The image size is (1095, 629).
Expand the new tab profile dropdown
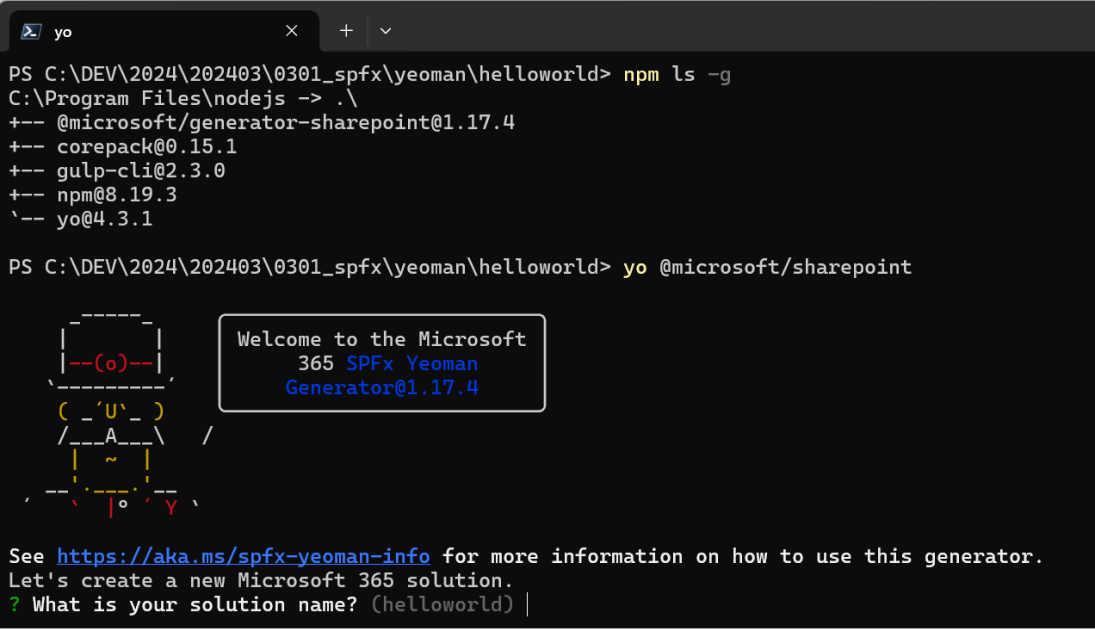click(385, 31)
